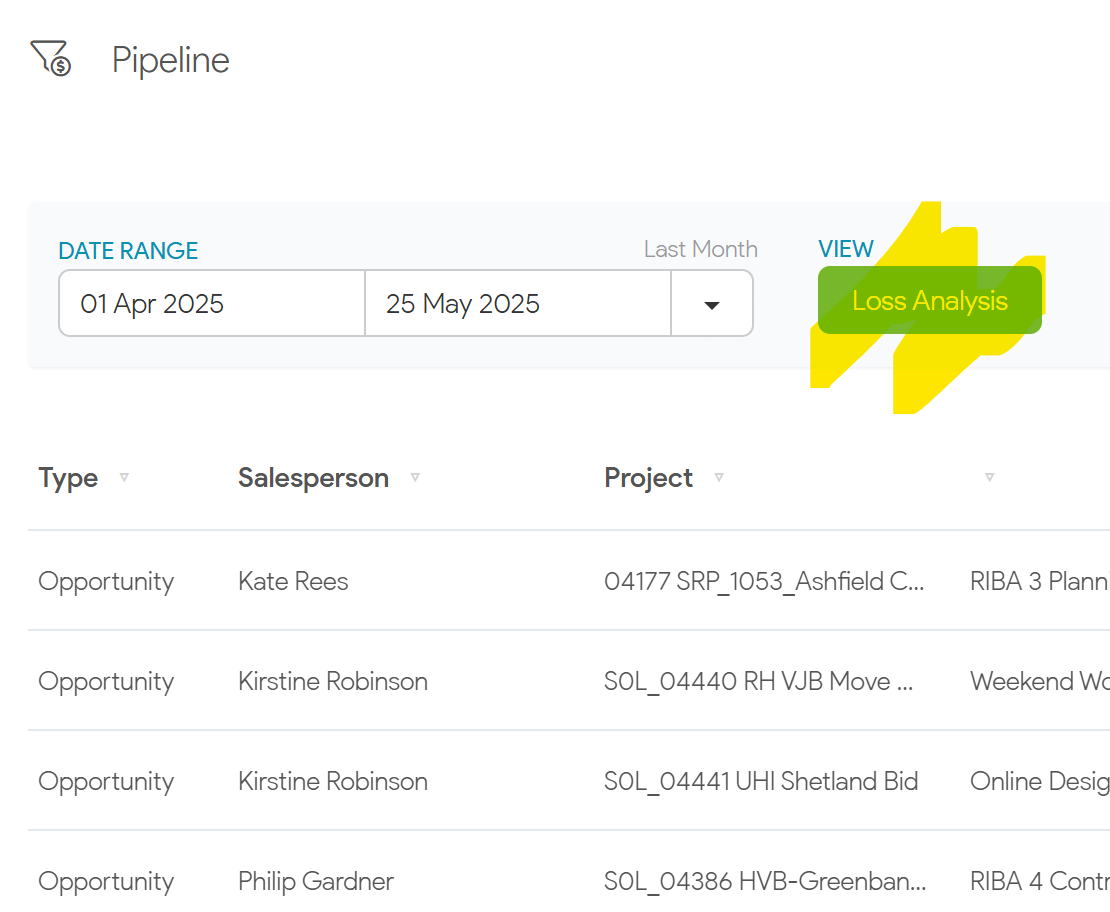Click Opportunity type in Kate Rees row
The image size is (1110, 912).
(106, 582)
